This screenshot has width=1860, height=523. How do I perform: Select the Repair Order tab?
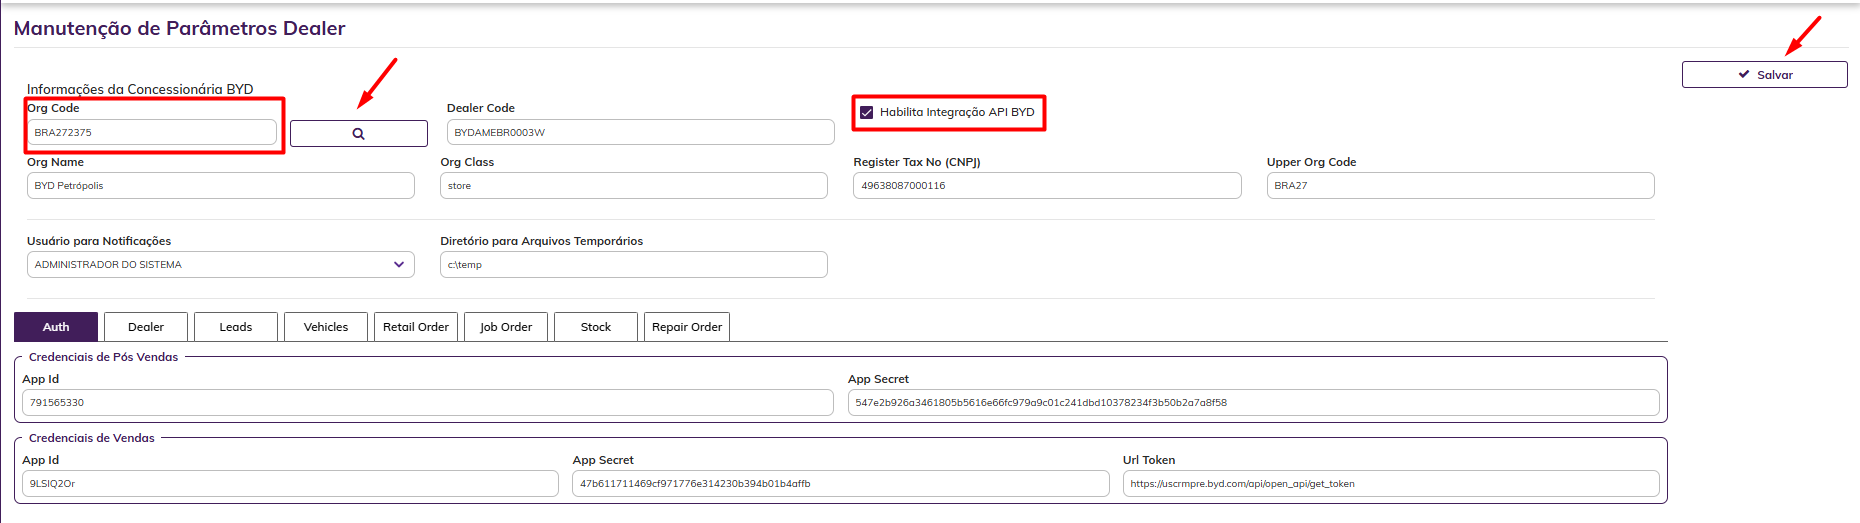coord(687,327)
